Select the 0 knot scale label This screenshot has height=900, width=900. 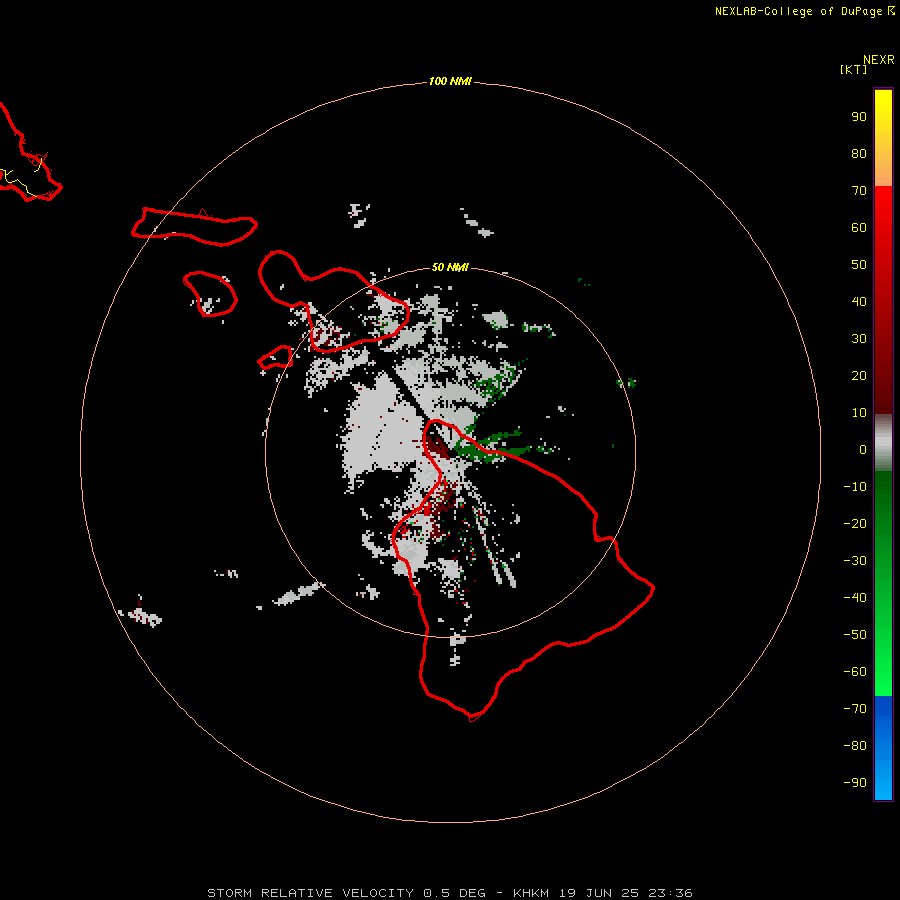click(x=863, y=449)
